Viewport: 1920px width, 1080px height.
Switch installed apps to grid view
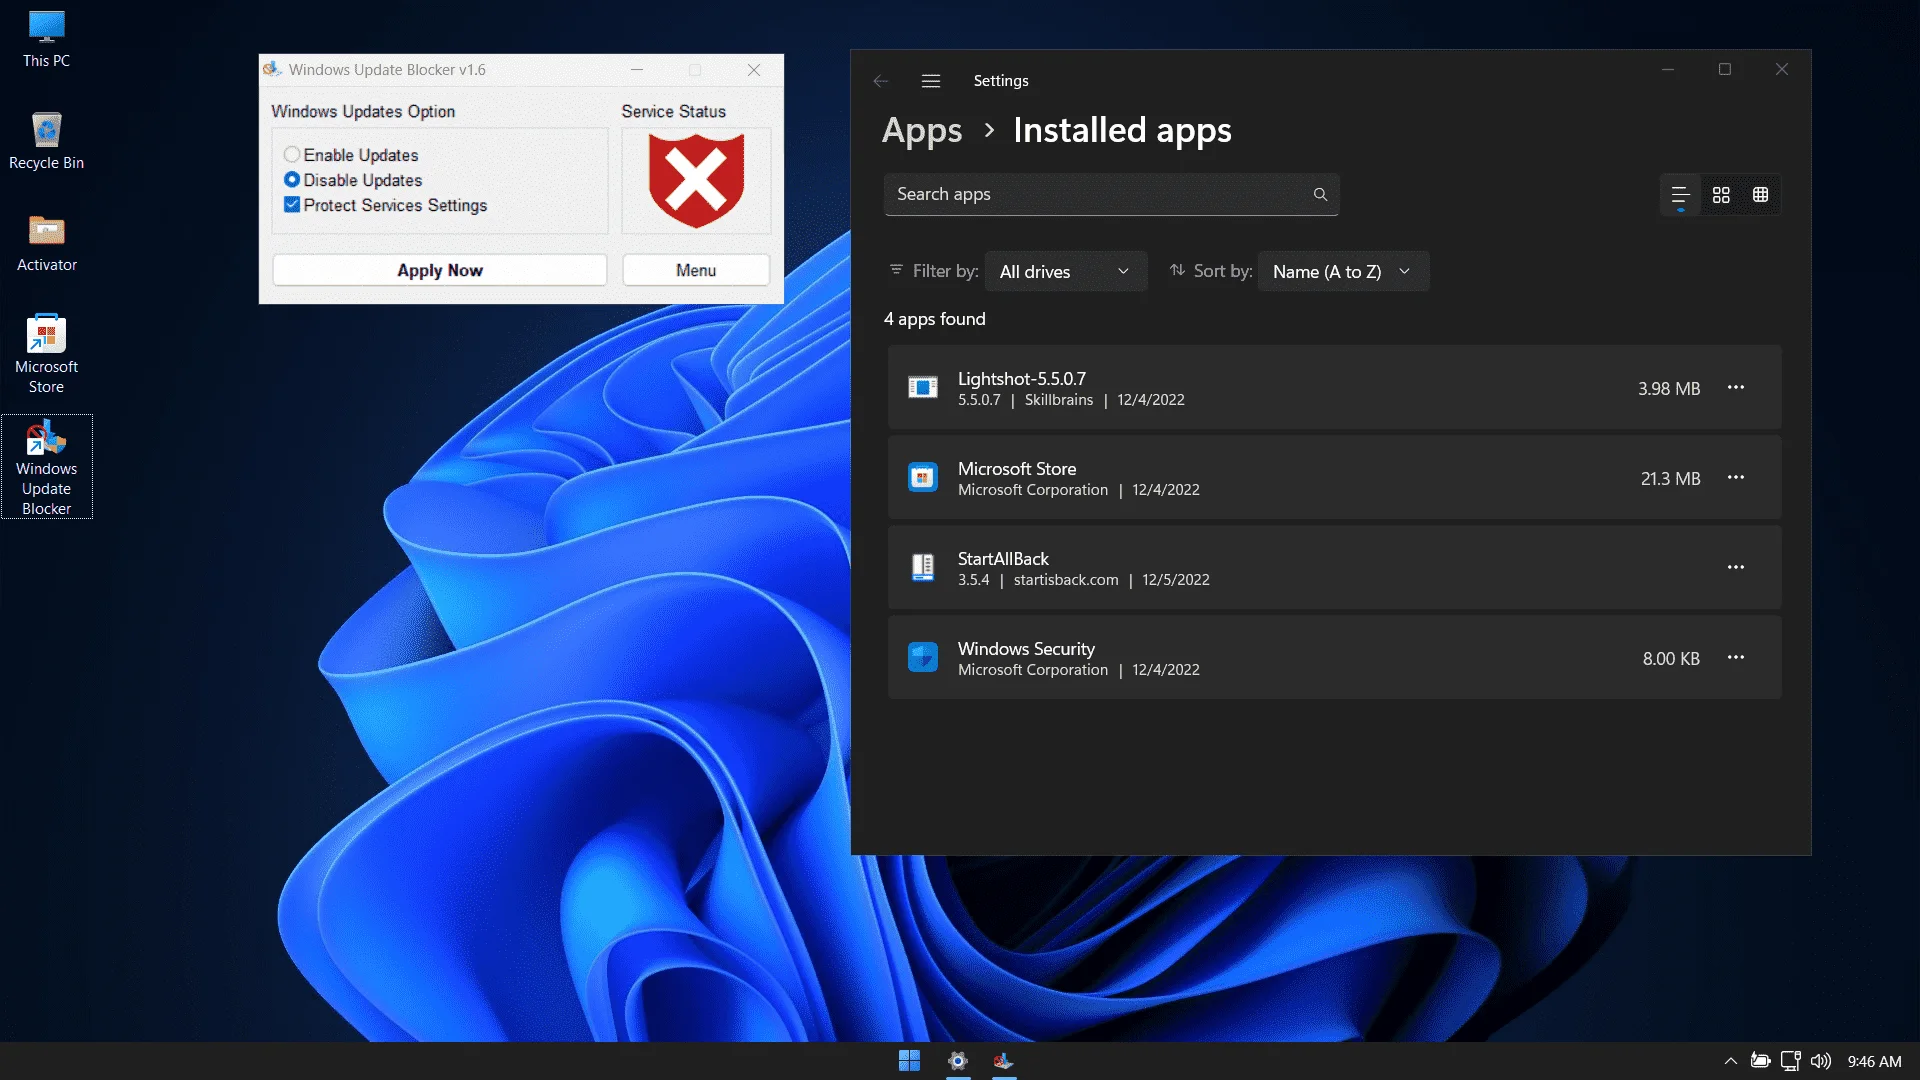click(1721, 195)
